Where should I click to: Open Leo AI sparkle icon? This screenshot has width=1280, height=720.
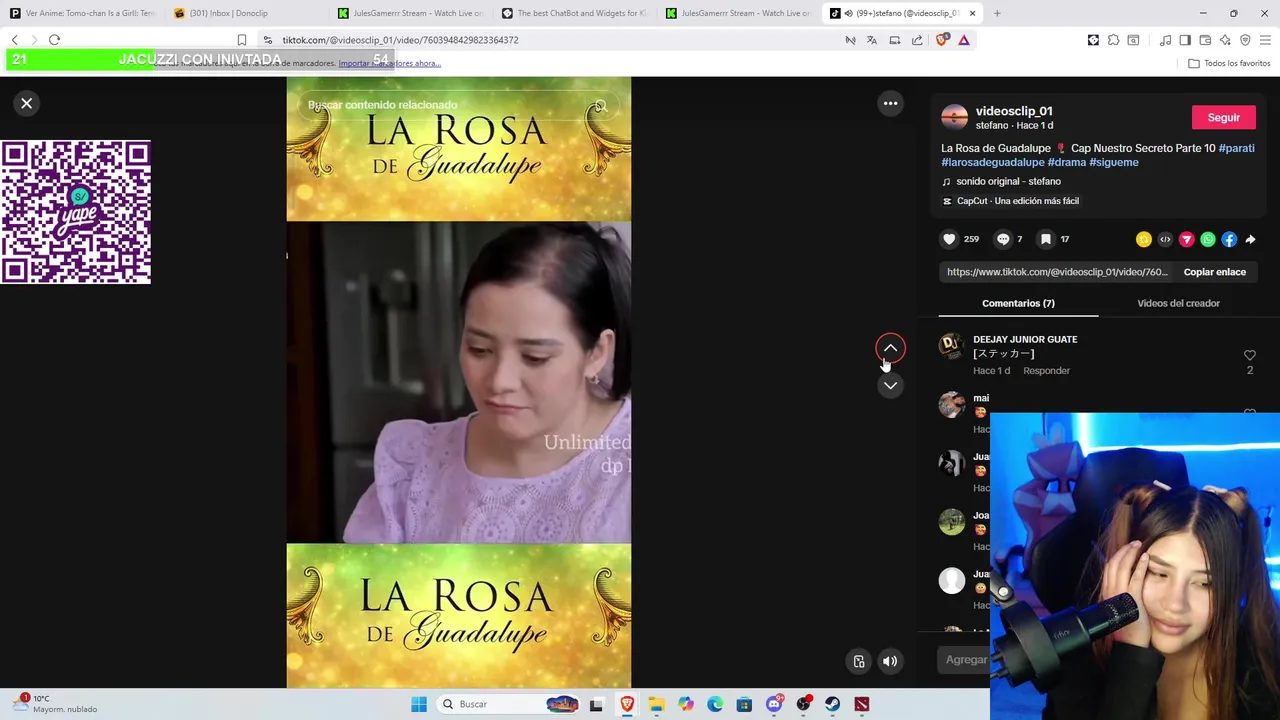[x=1225, y=40]
